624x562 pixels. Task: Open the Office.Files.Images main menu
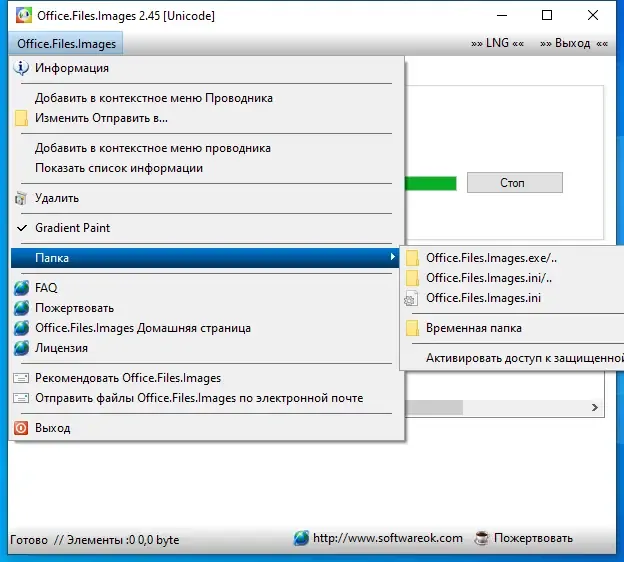66,44
